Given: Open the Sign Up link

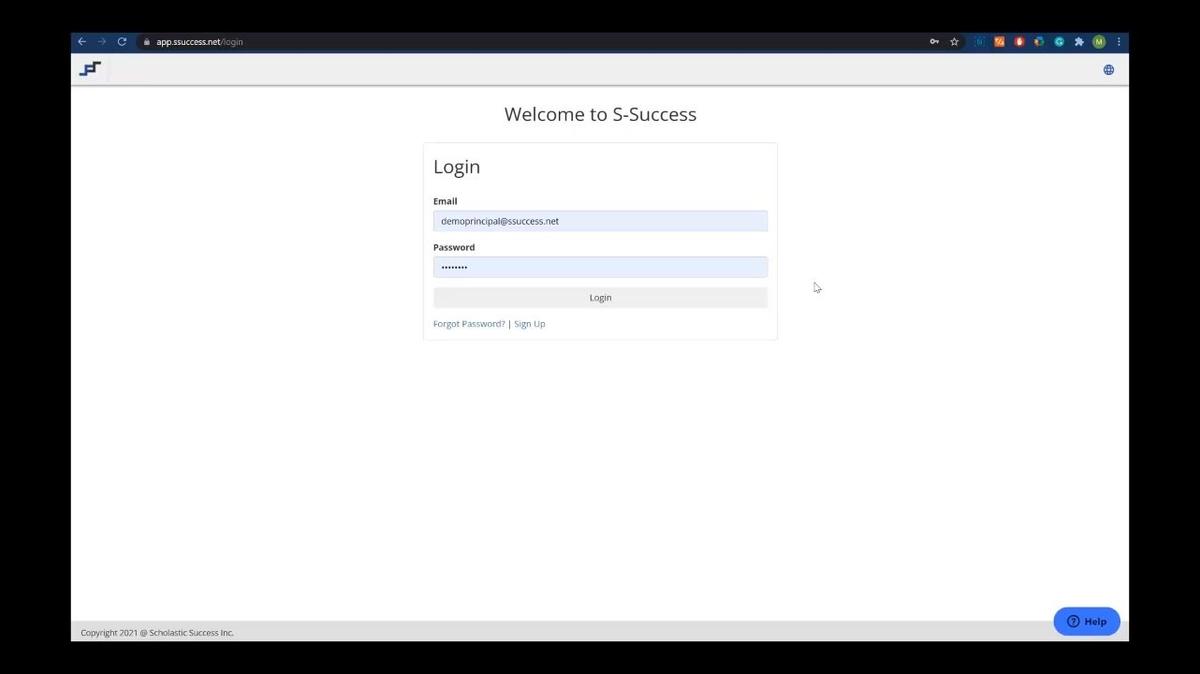Looking at the screenshot, I should pyautogui.click(x=530, y=324).
